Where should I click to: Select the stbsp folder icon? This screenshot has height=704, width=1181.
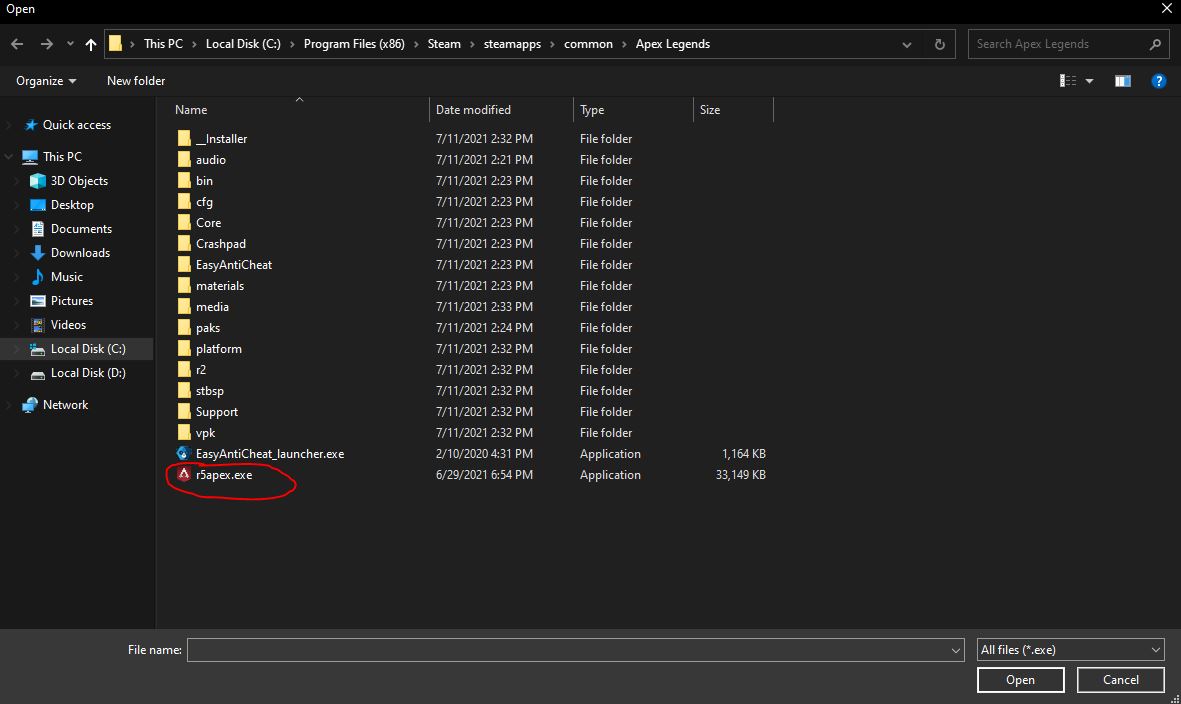point(184,391)
